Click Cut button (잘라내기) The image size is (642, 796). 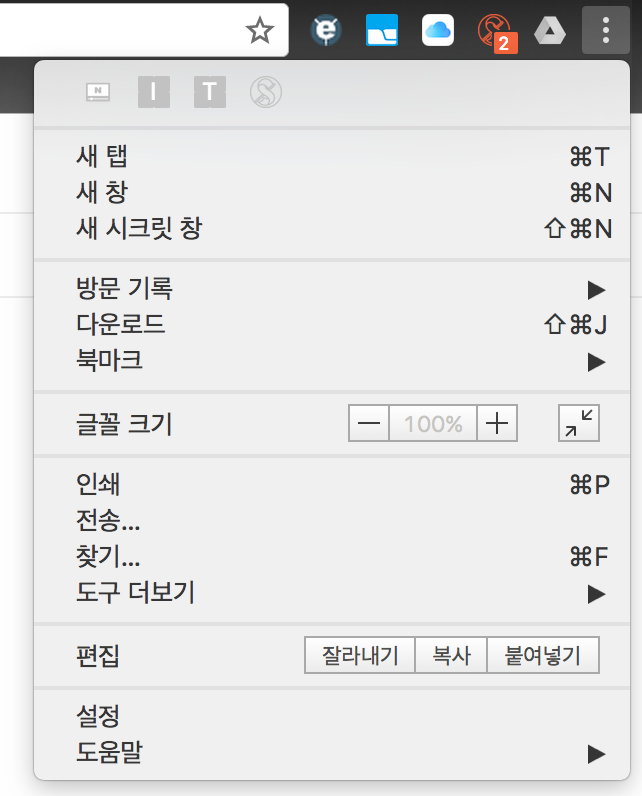click(x=360, y=655)
